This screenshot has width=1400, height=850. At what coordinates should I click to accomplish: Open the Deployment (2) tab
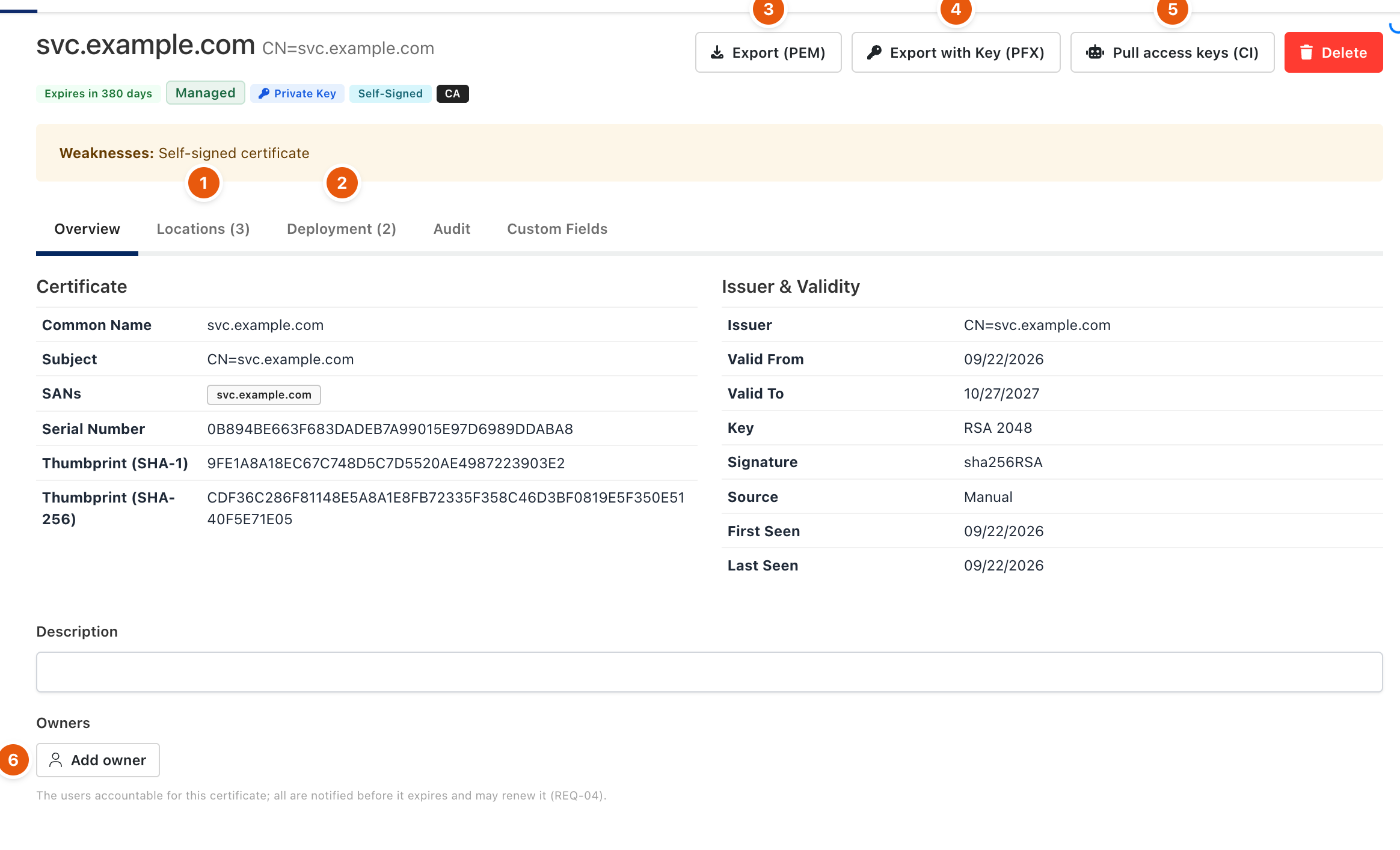pyautogui.click(x=341, y=229)
